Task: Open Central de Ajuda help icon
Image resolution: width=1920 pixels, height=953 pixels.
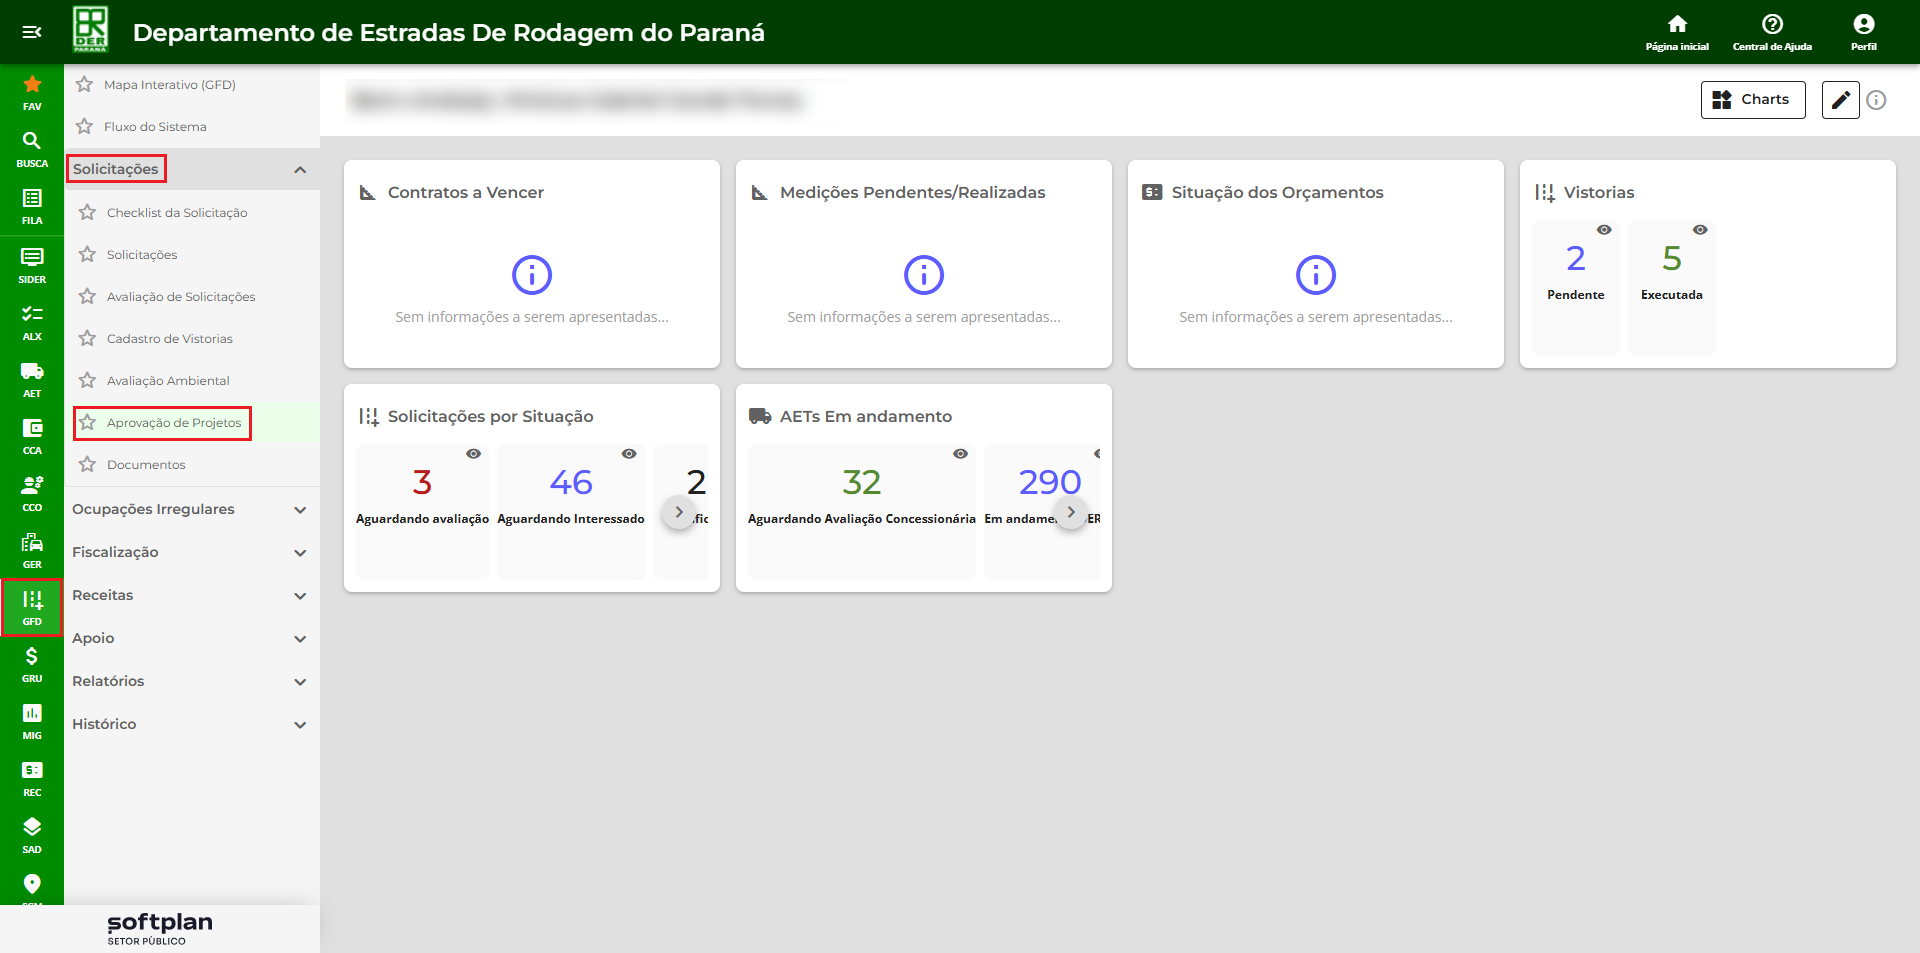Action: coord(1771,31)
